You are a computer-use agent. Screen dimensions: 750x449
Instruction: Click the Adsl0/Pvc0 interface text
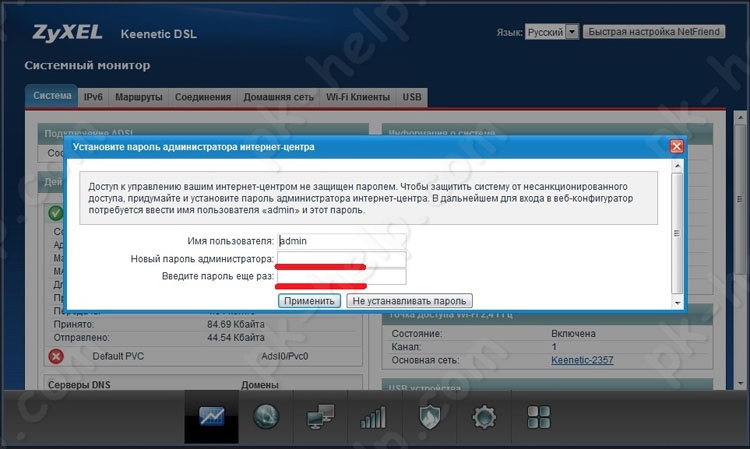pyautogui.click(x=285, y=356)
